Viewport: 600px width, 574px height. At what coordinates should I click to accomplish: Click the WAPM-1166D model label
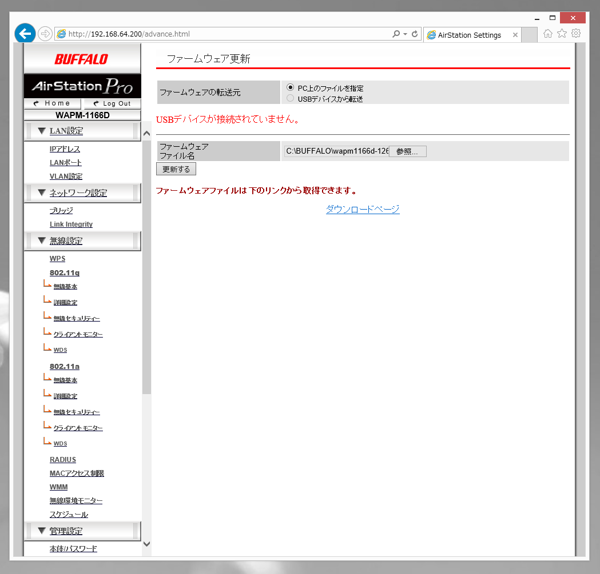coord(82,115)
